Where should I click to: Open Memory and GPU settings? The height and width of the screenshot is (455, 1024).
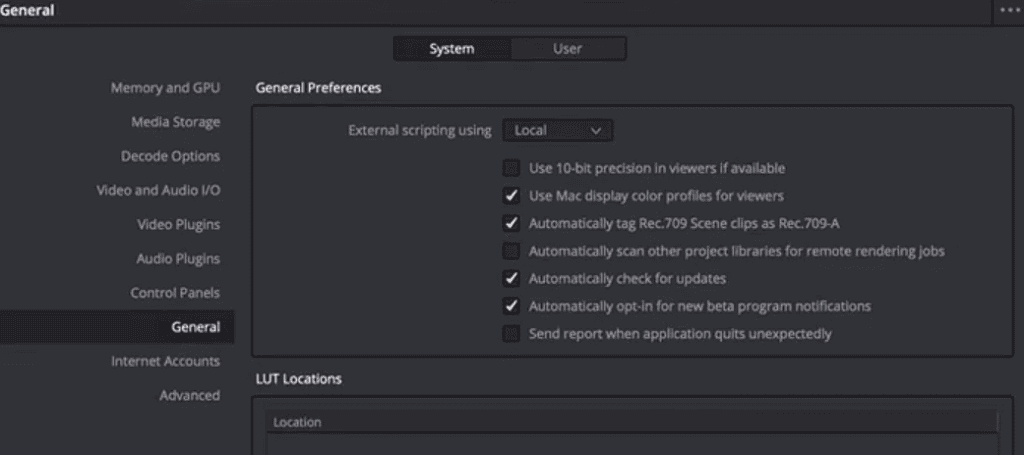165,88
